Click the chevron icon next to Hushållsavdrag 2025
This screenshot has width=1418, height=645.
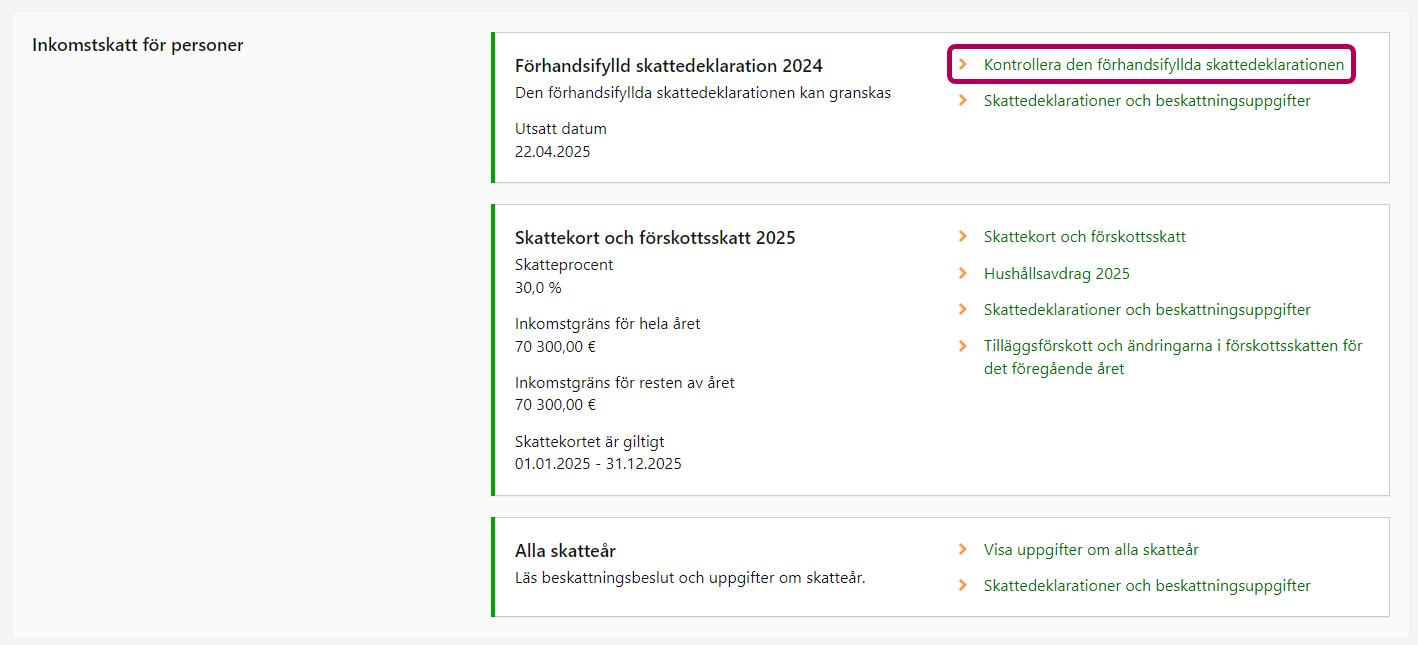point(963,273)
